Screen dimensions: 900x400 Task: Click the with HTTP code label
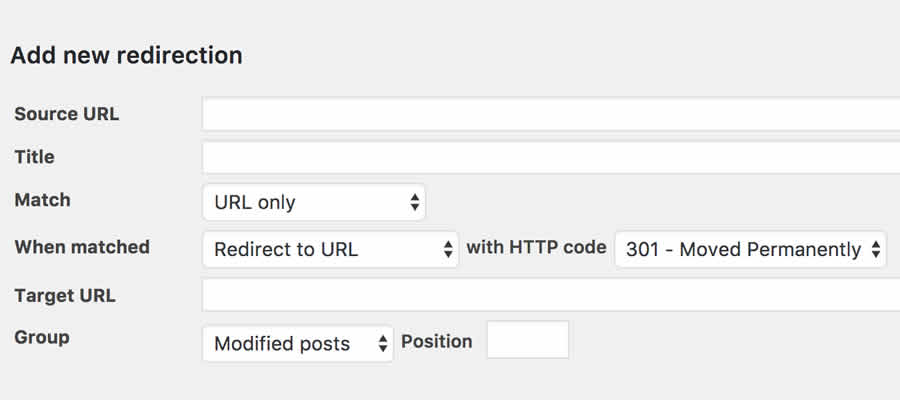tap(536, 247)
